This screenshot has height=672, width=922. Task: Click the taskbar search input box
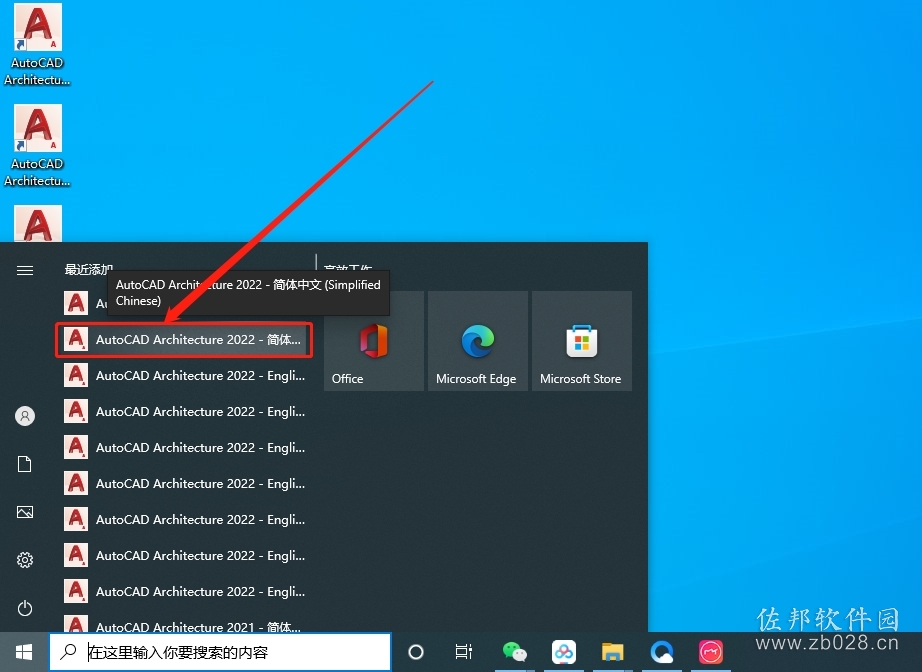coord(220,652)
